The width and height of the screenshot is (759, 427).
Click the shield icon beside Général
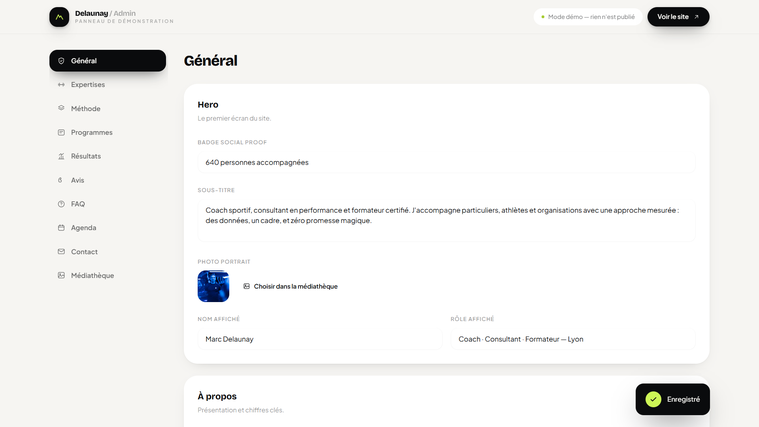point(61,61)
